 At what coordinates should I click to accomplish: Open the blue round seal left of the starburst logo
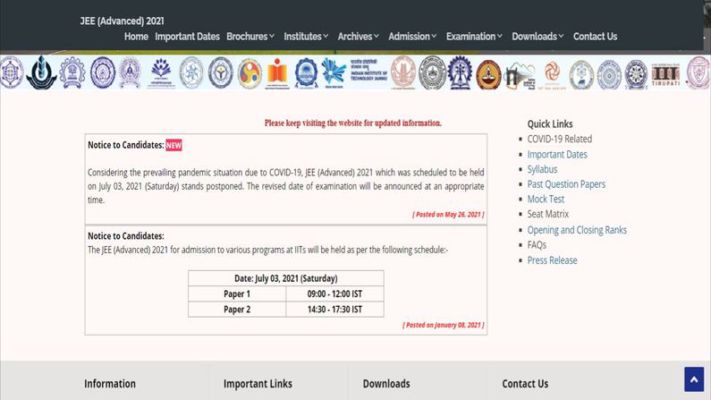click(306, 73)
